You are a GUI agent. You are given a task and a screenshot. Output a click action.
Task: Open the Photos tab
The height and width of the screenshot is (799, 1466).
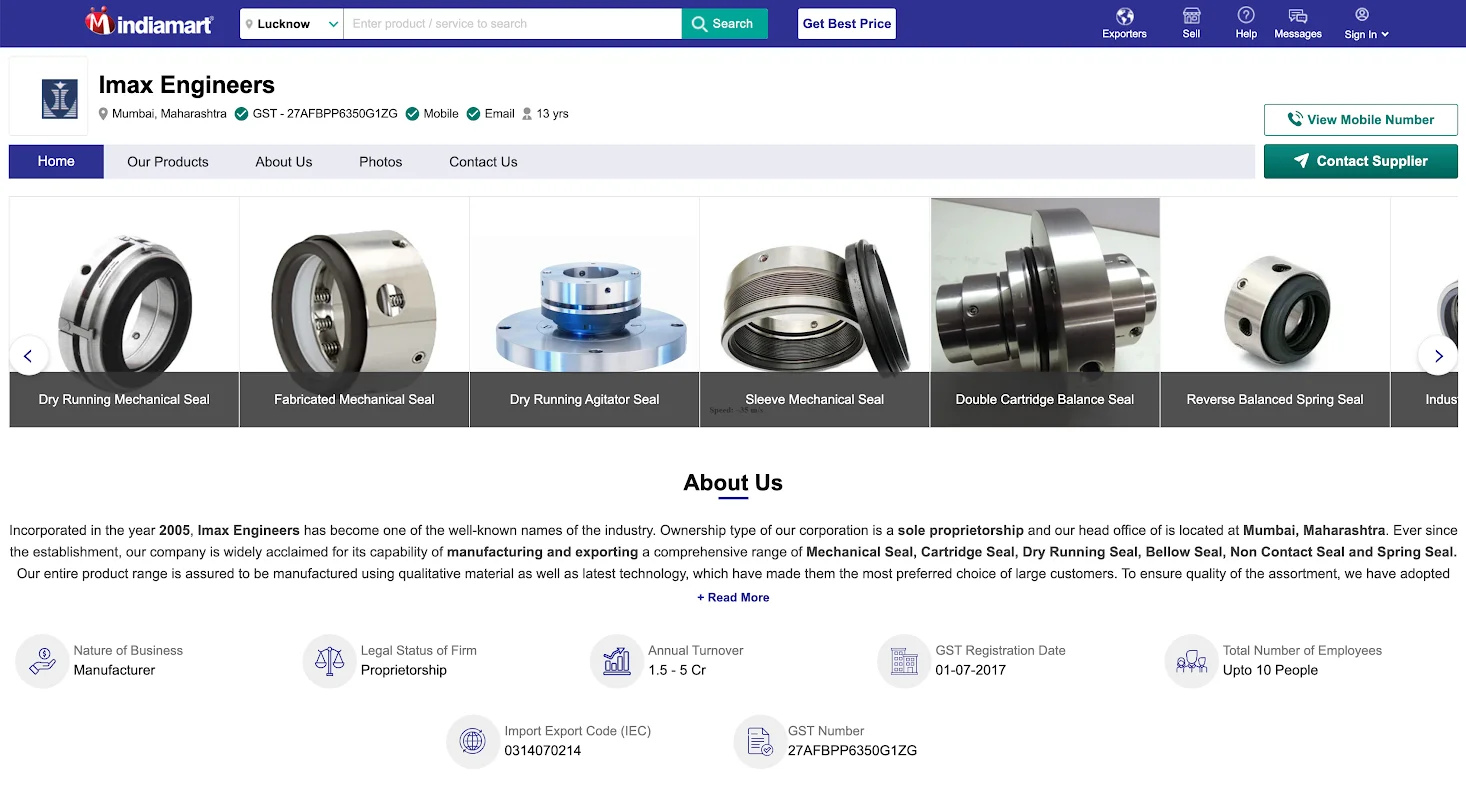pyautogui.click(x=380, y=161)
